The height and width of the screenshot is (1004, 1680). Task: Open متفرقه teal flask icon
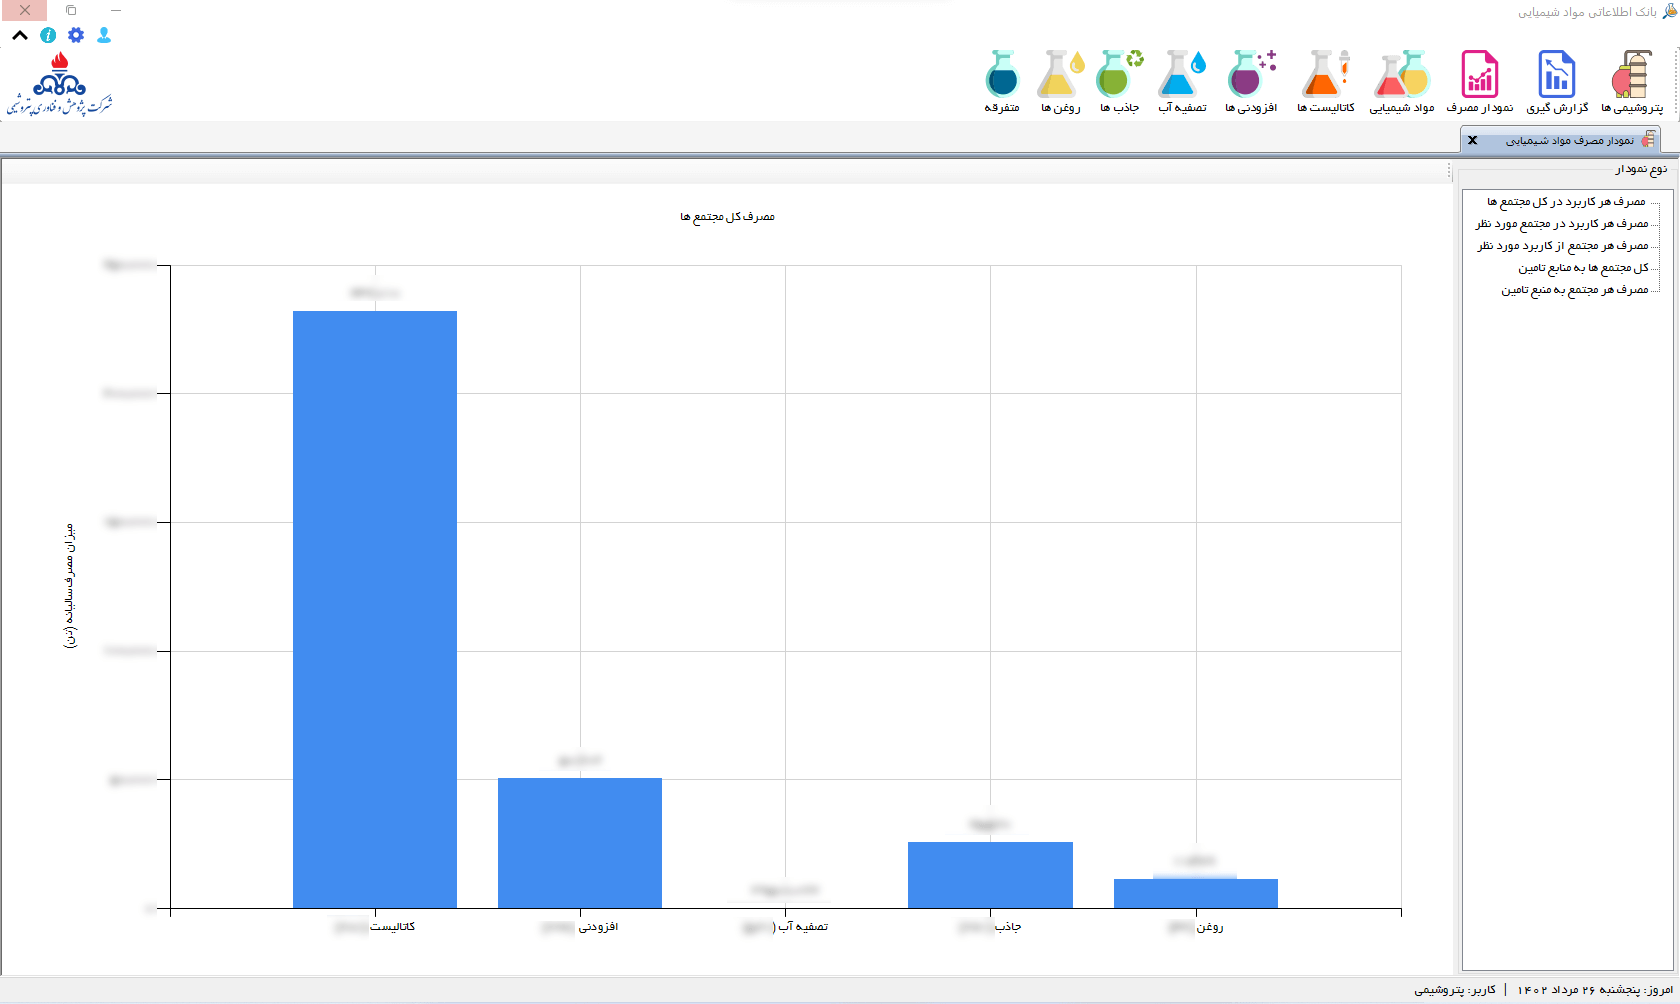tap(1002, 82)
